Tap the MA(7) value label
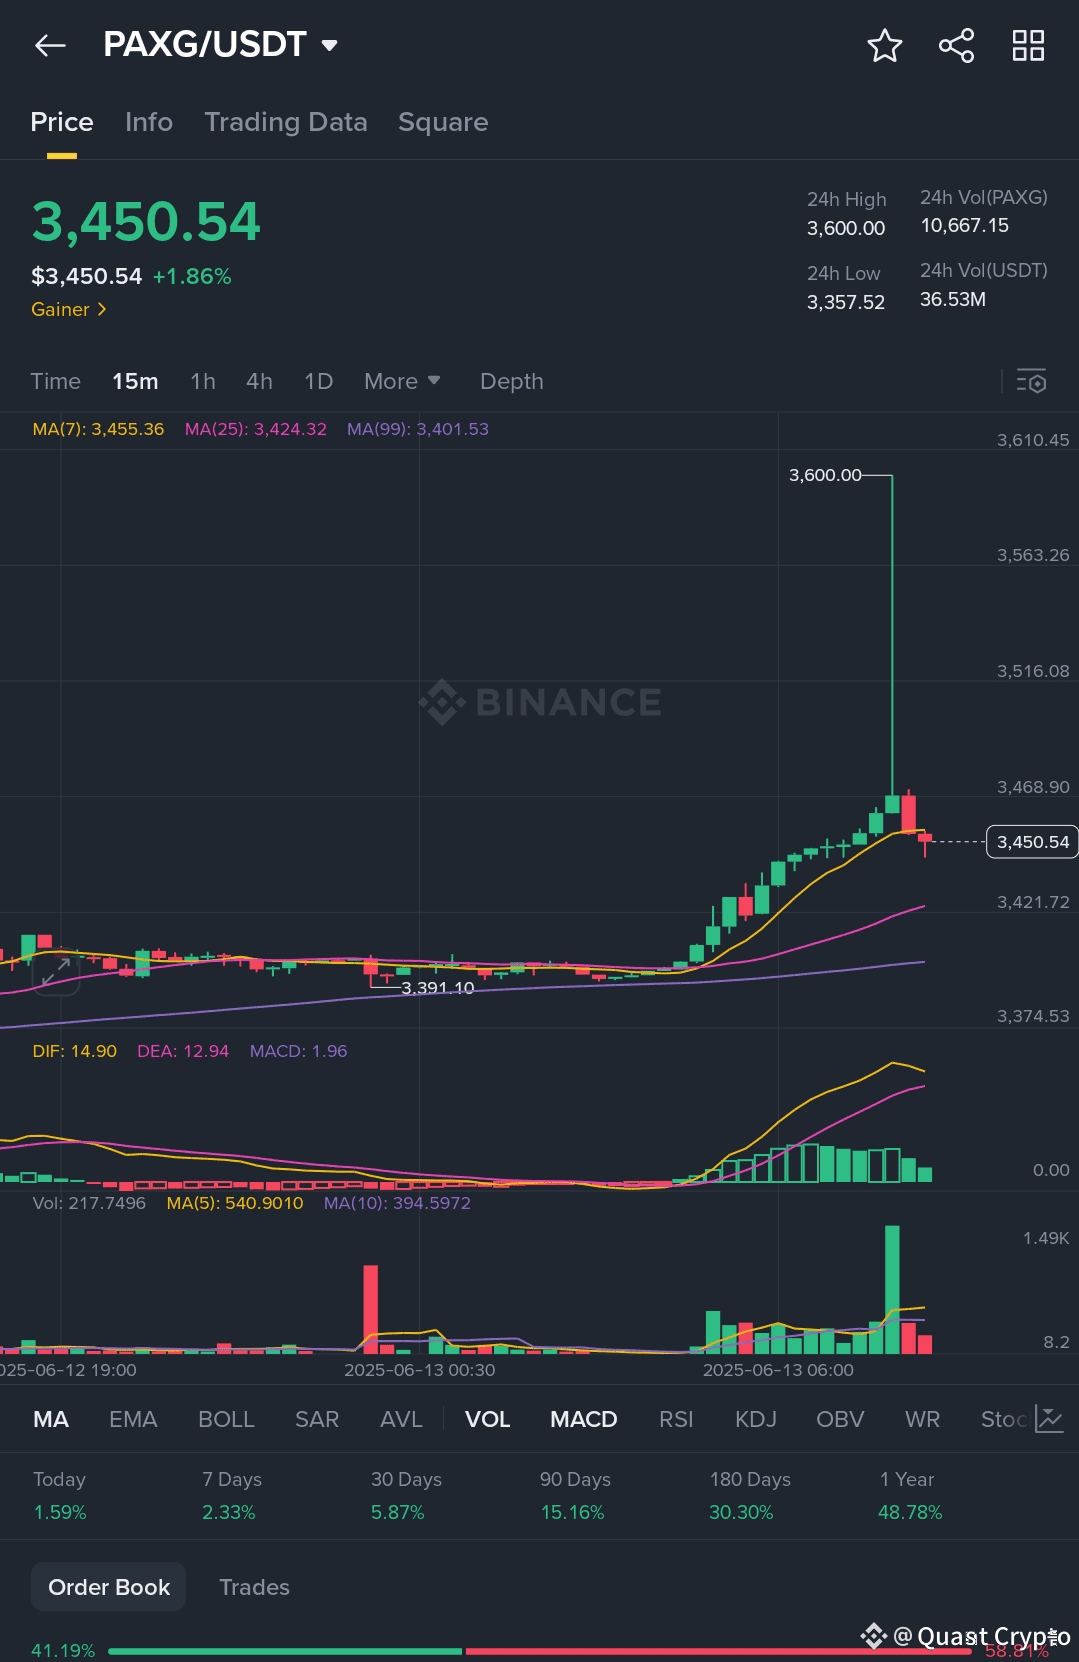 [x=98, y=429]
